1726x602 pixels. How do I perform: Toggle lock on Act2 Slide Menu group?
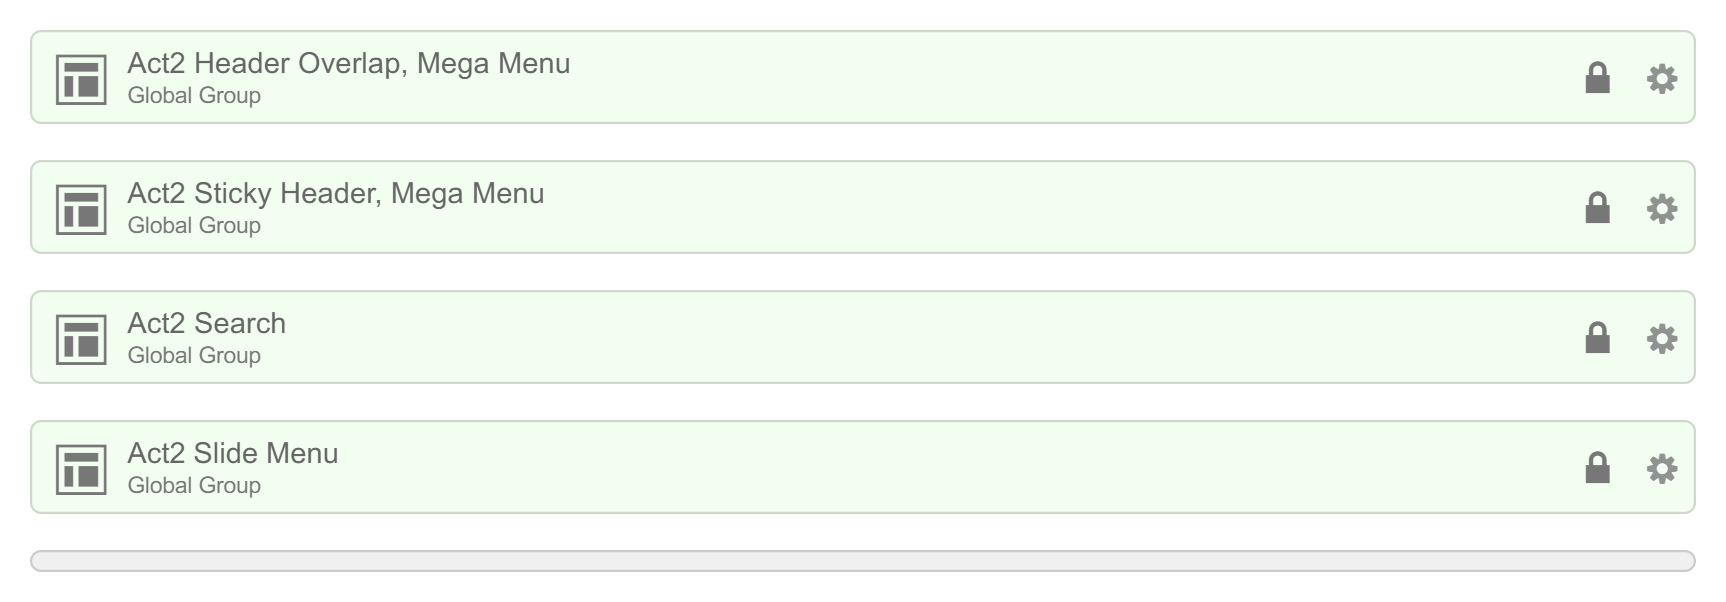pyautogui.click(x=1597, y=467)
